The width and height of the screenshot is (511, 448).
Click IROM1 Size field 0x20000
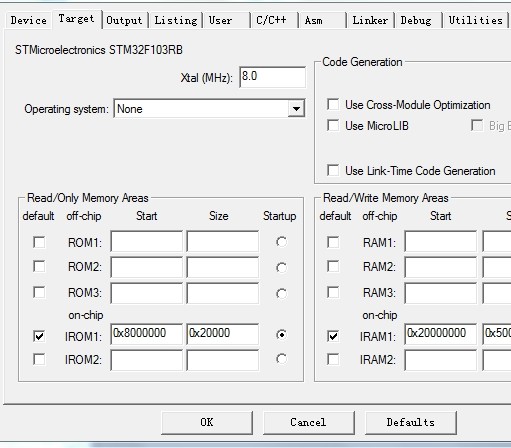(x=222, y=334)
